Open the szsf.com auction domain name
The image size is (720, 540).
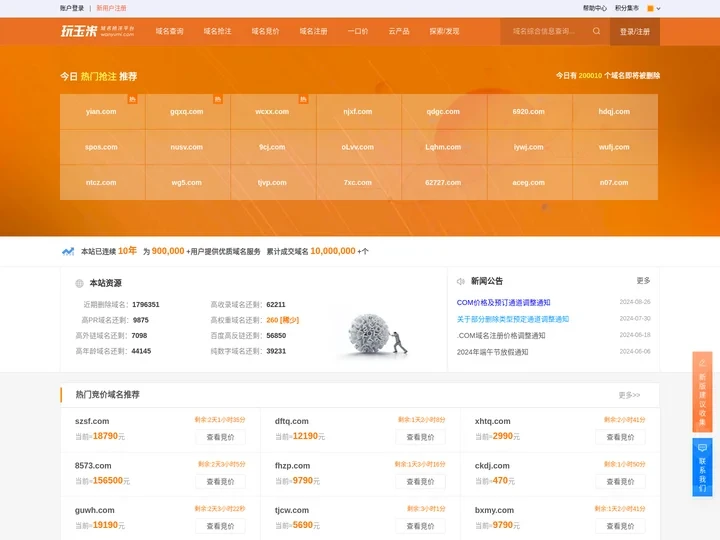92,421
